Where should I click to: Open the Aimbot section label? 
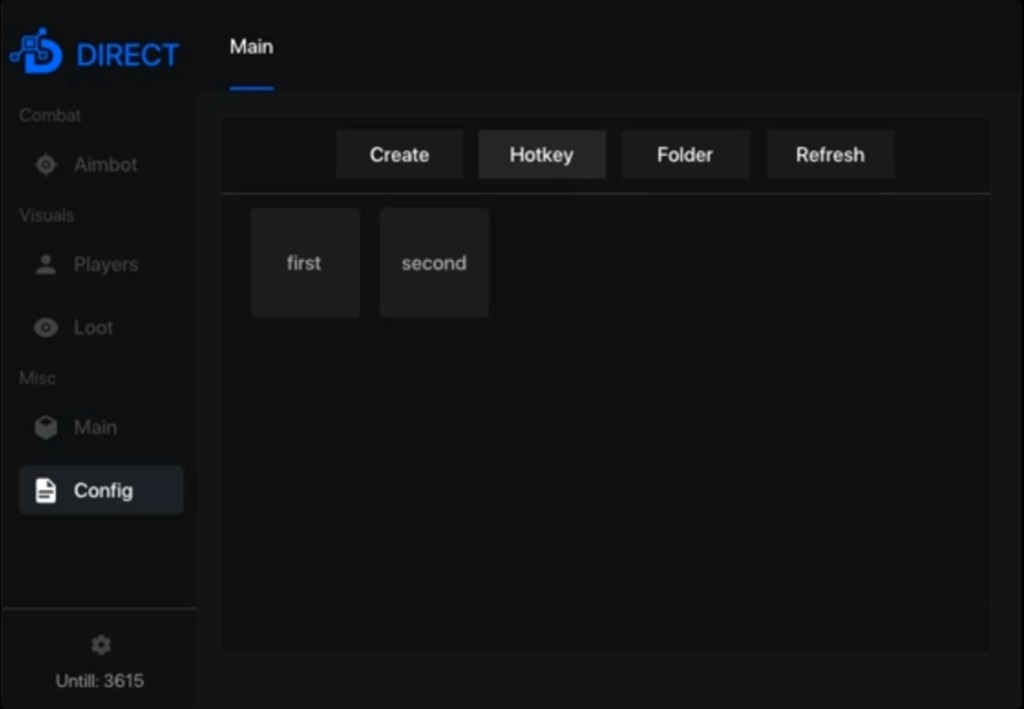pos(106,165)
